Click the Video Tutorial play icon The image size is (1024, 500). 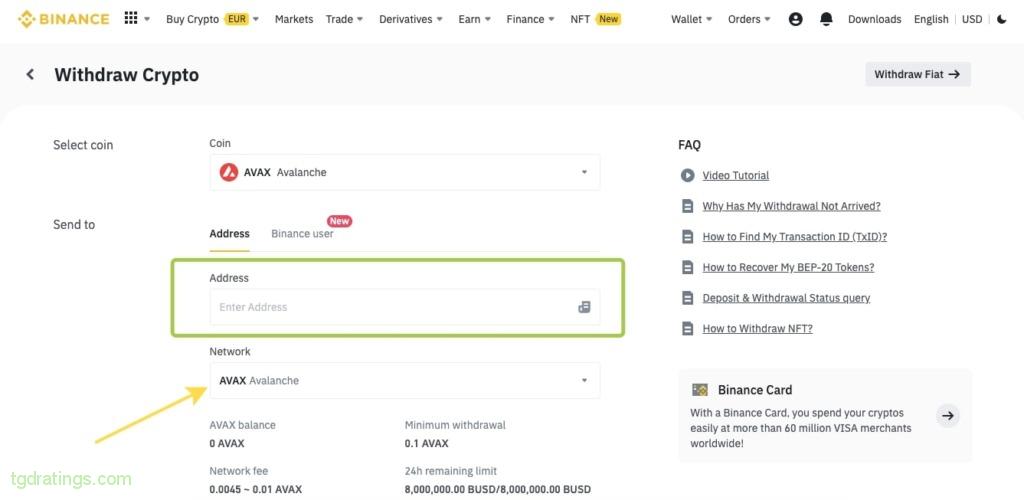687,175
